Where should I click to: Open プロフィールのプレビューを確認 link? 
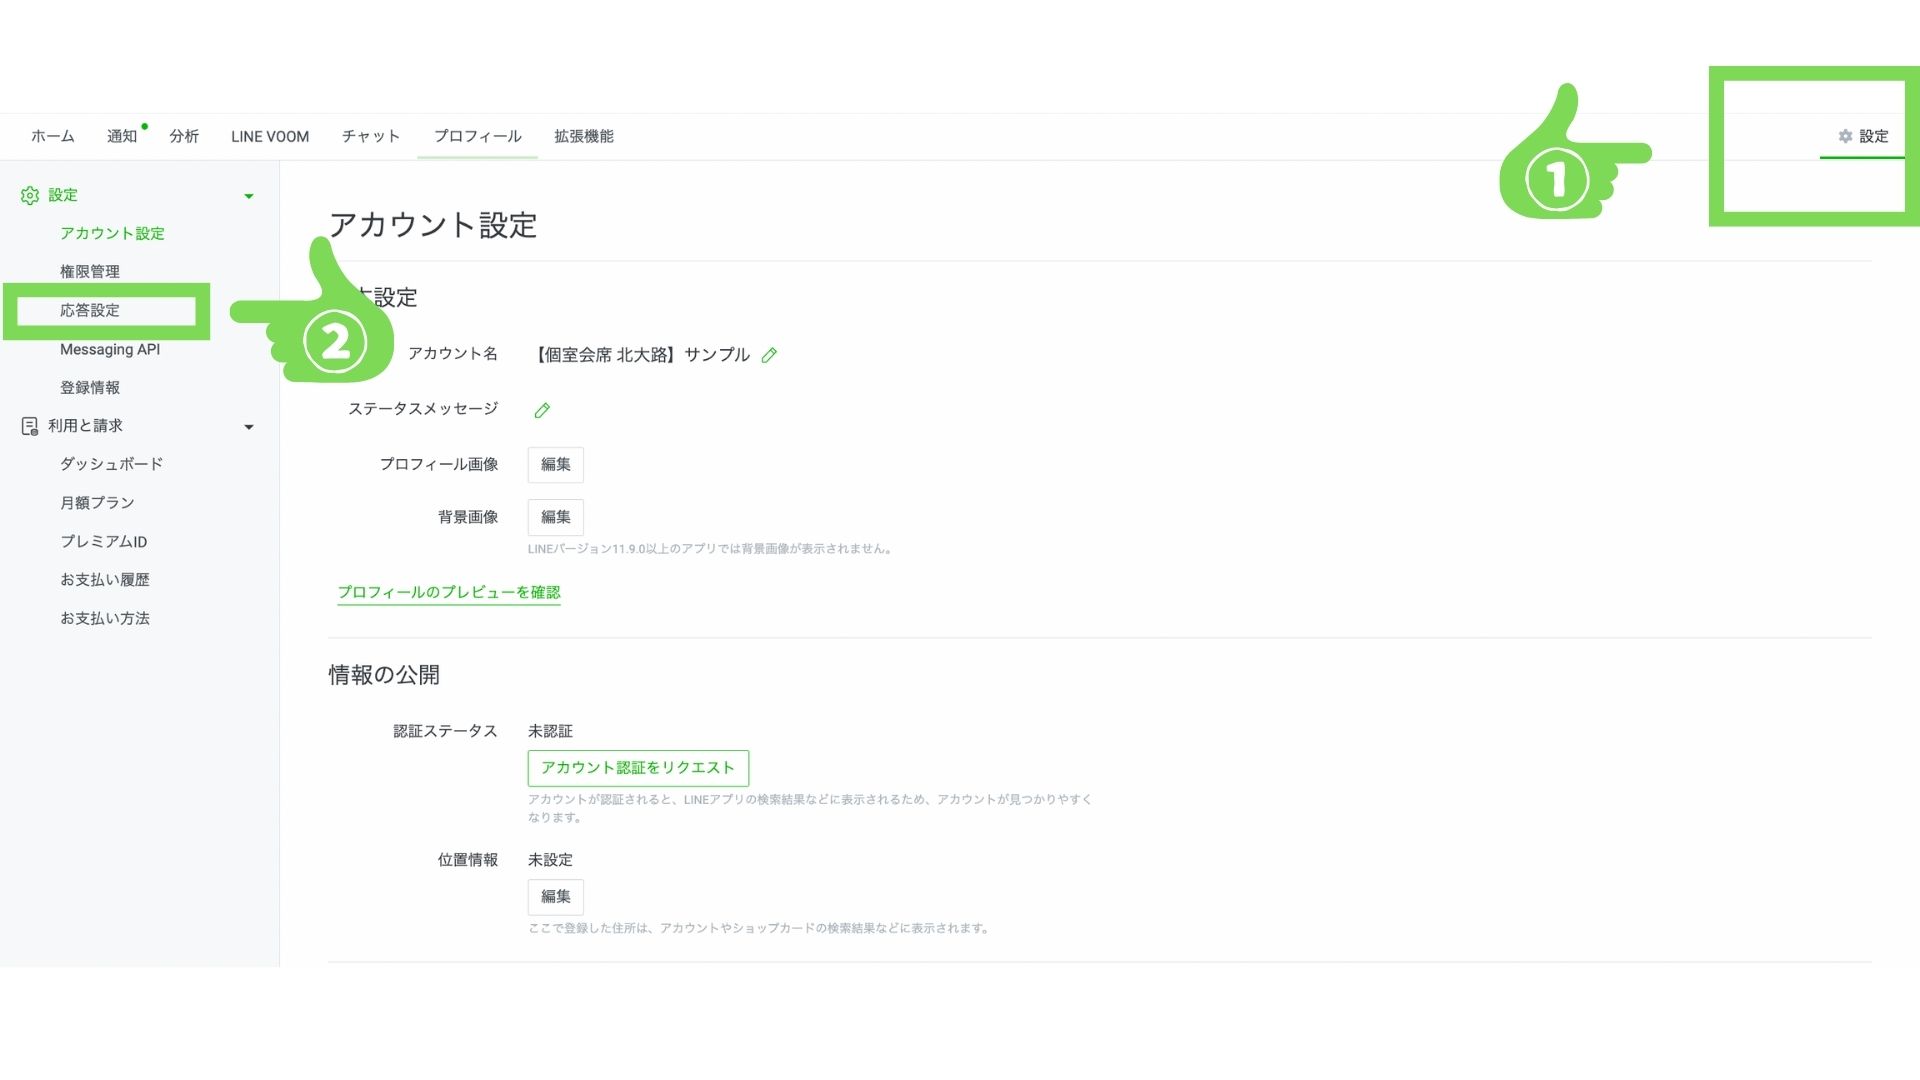tap(449, 592)
